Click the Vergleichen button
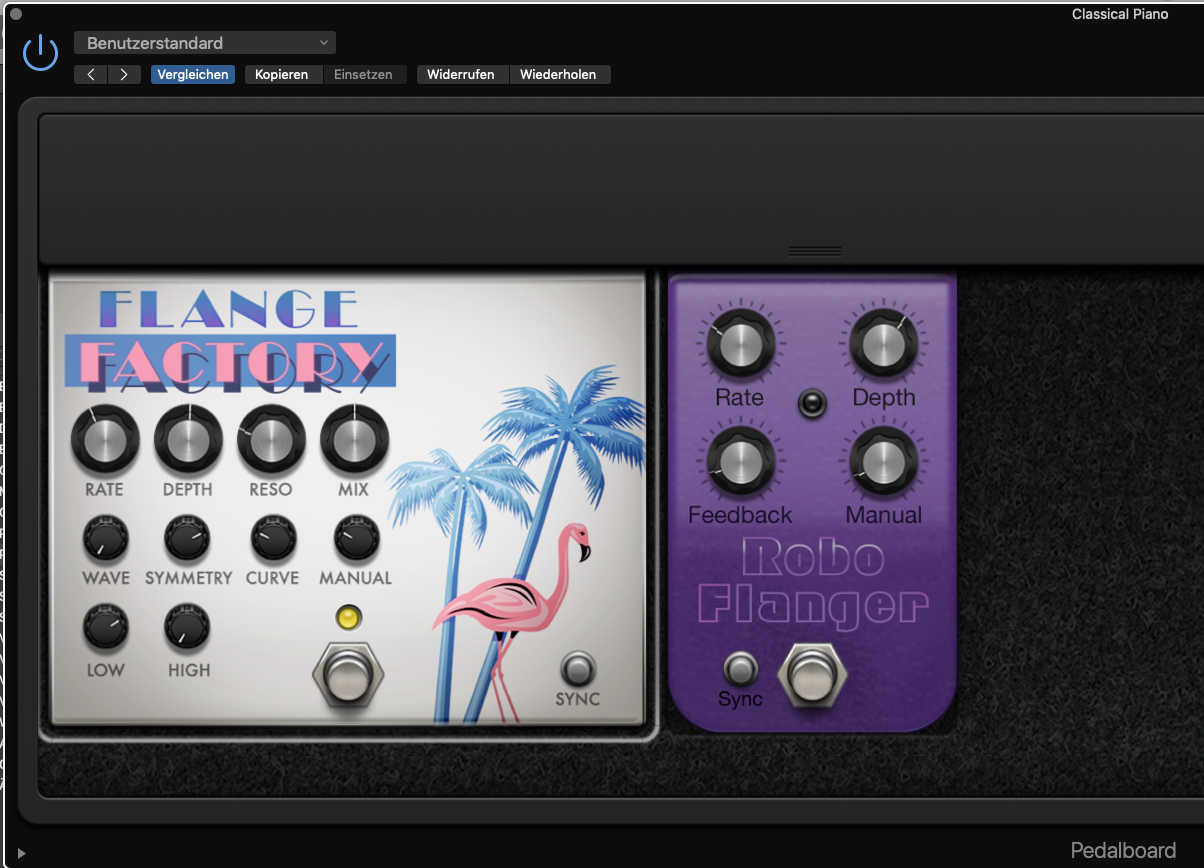 [x=193, y=75]
